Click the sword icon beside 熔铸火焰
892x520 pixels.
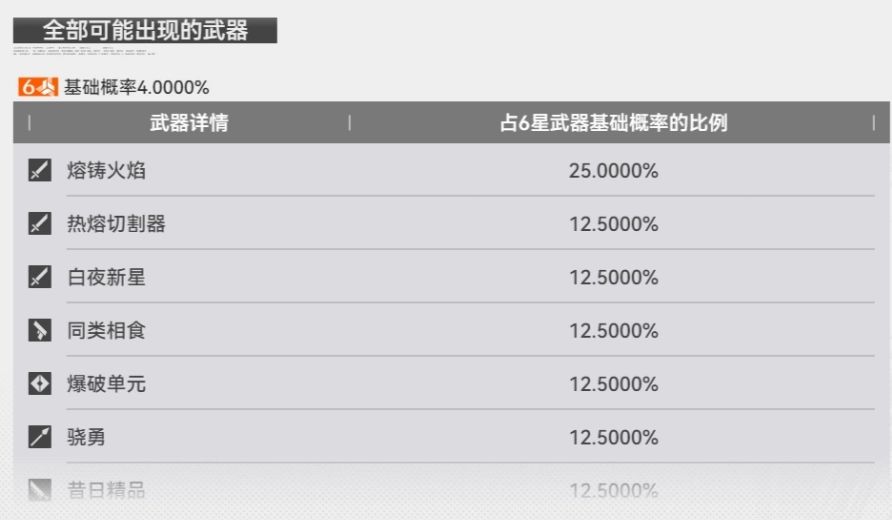39,171
